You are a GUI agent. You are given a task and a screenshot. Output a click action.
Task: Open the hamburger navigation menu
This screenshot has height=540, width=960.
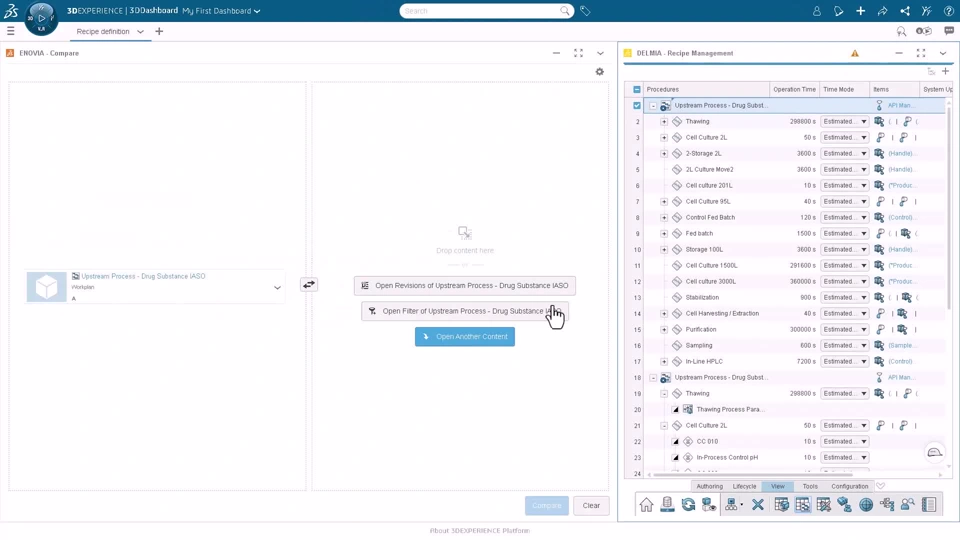tap(10, 31)
